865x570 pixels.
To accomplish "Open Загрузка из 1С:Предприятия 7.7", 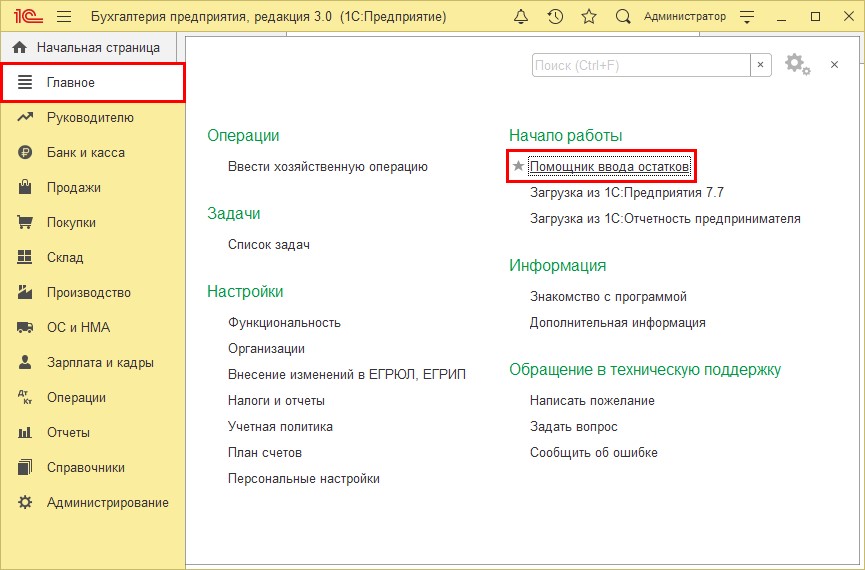I will click(x=627, y=193).
